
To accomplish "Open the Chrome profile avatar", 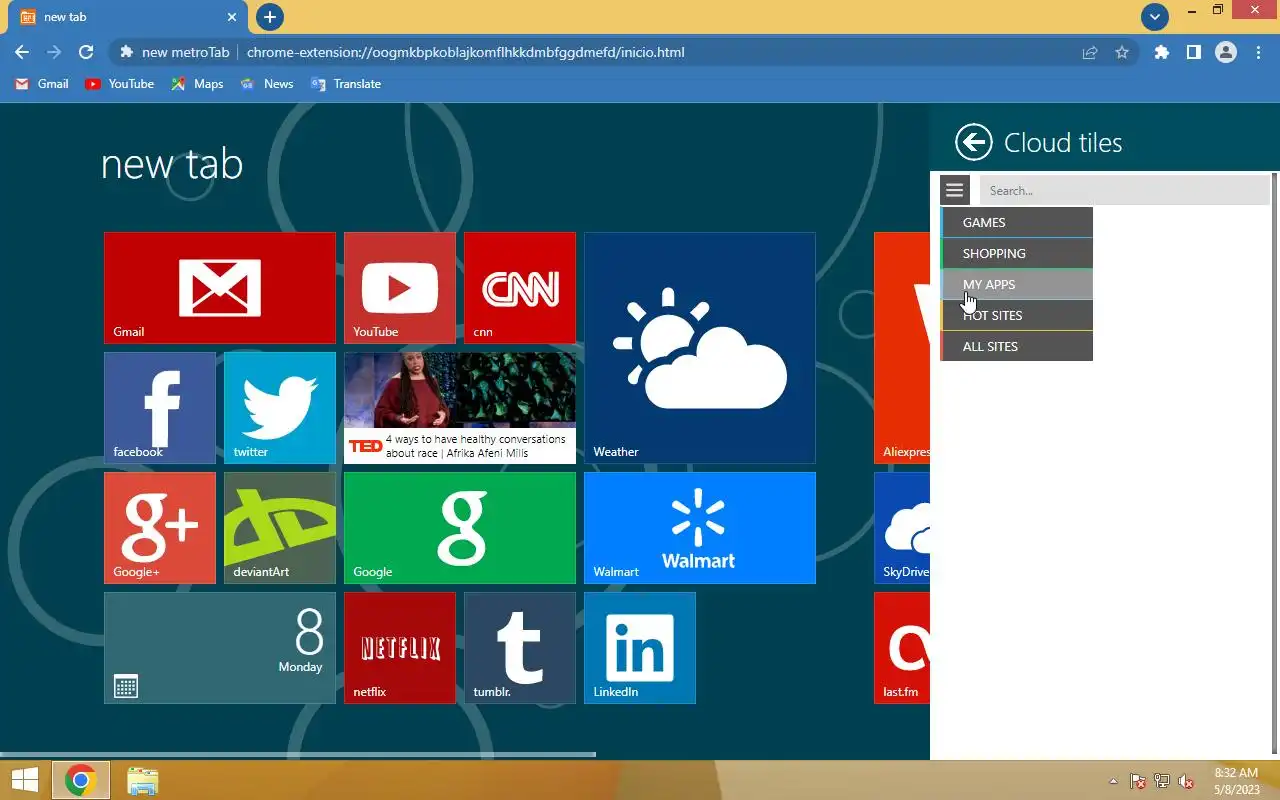I will tap(1226, 52).
